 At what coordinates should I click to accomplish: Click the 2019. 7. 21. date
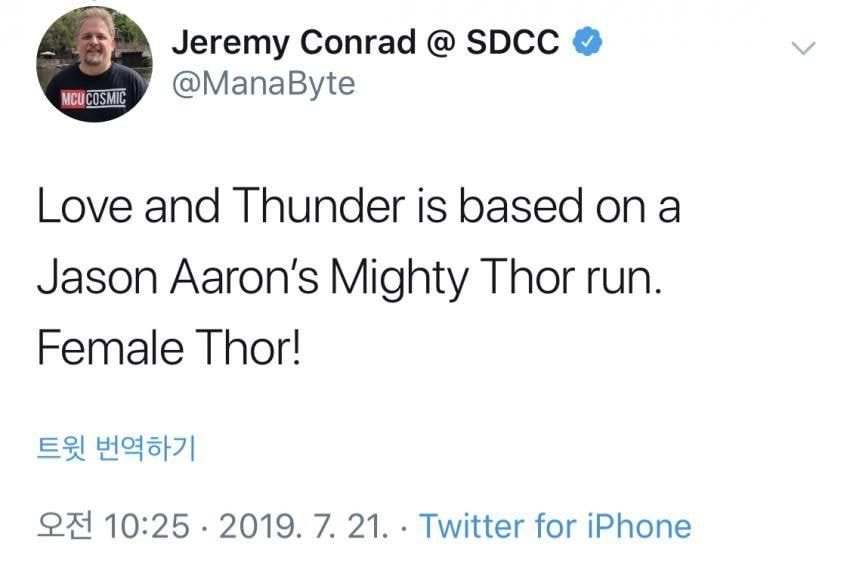(303, 526)
